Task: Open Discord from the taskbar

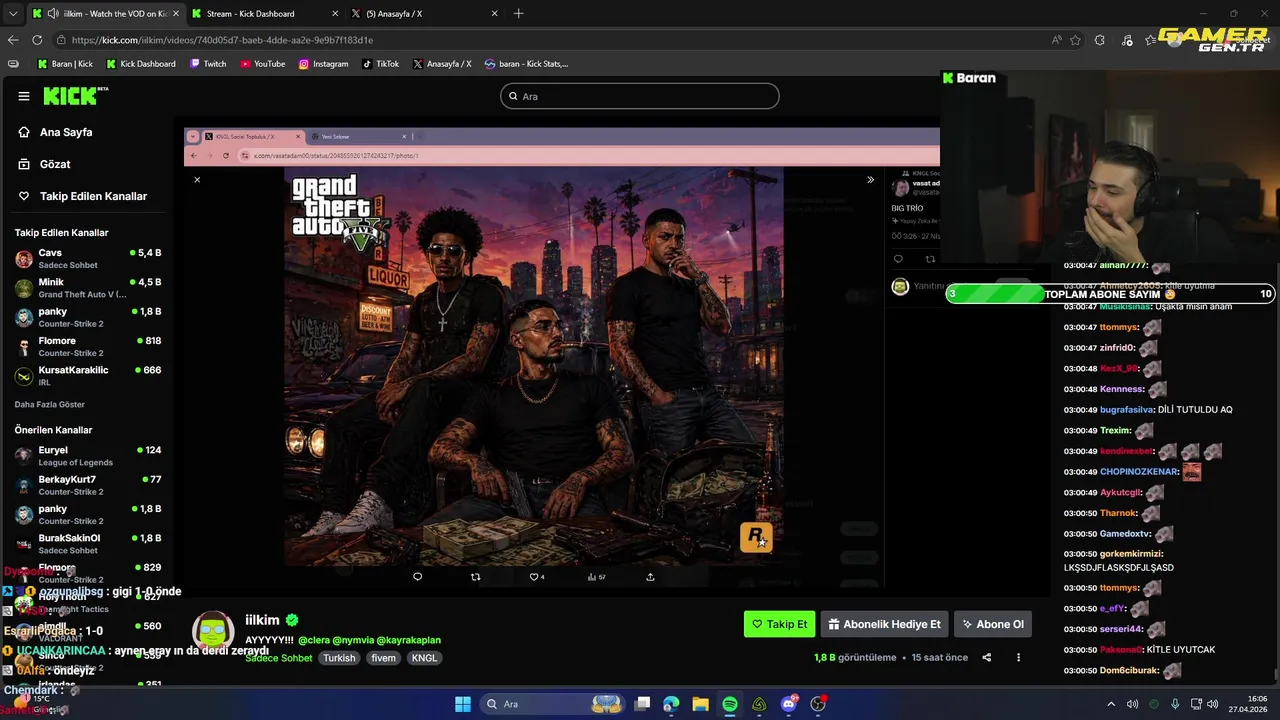Action: click(789, 704)
